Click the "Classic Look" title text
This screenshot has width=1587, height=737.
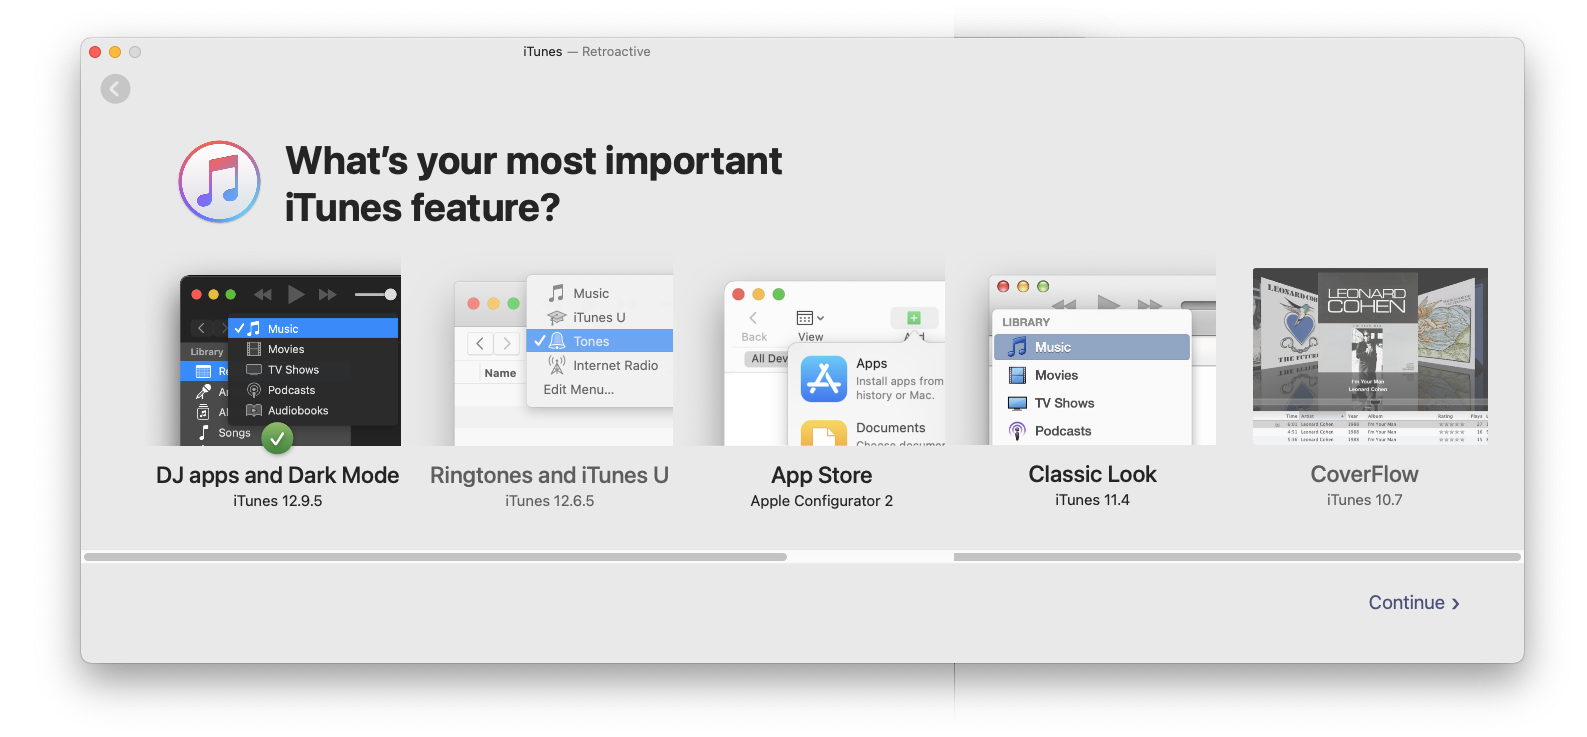pos(1093,474)
